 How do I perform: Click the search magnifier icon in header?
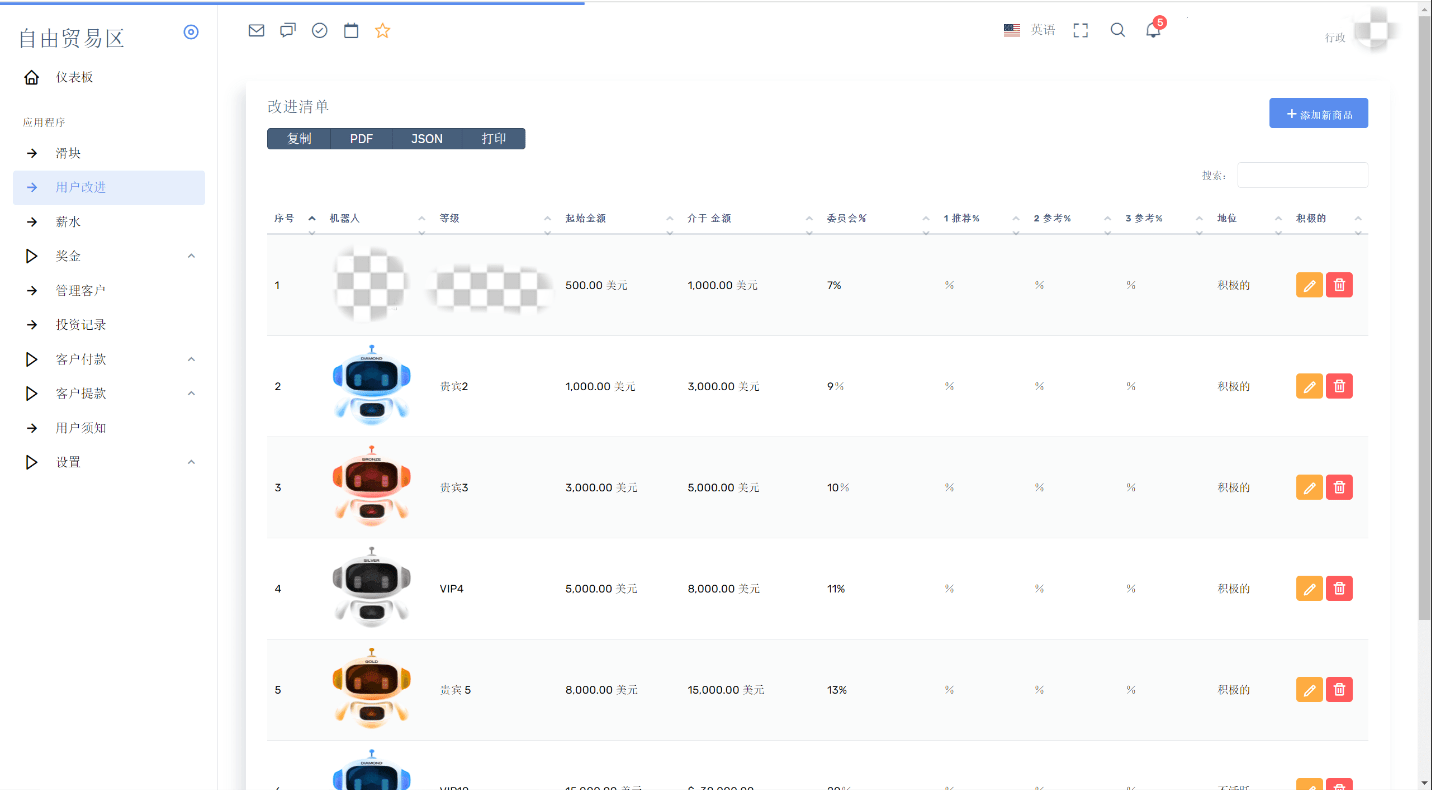click(1118, 31)
